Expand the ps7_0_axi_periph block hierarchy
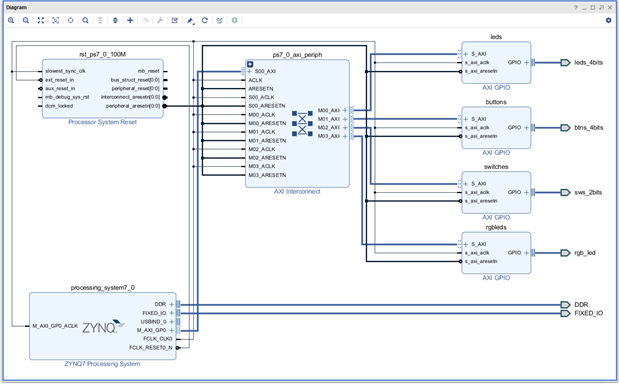Screen dimensions: 619x384 [x=250, y=64]
